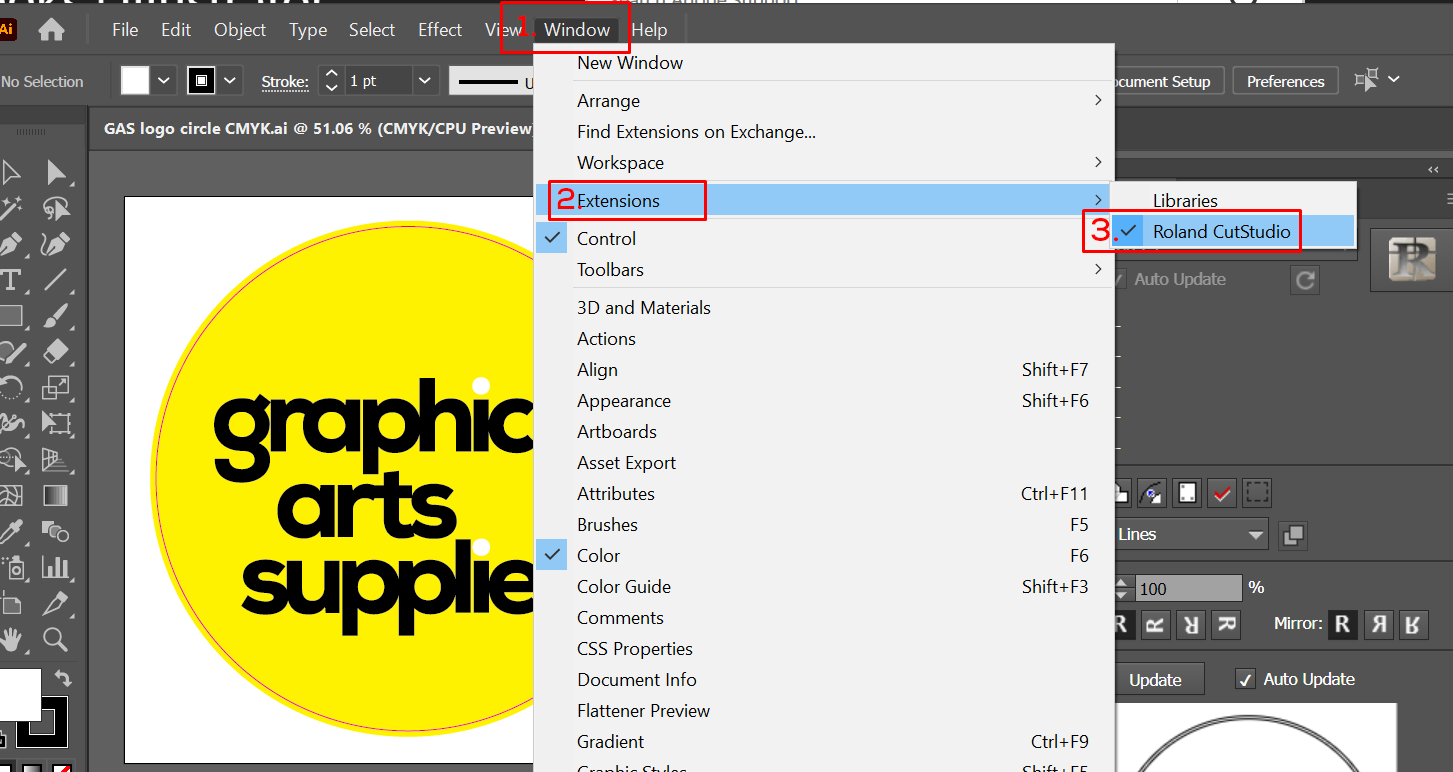The width and height of the screenshot is (1453, 772).
Task: Open the stroke weight dropdown
Action: click(x=423, y=80)
